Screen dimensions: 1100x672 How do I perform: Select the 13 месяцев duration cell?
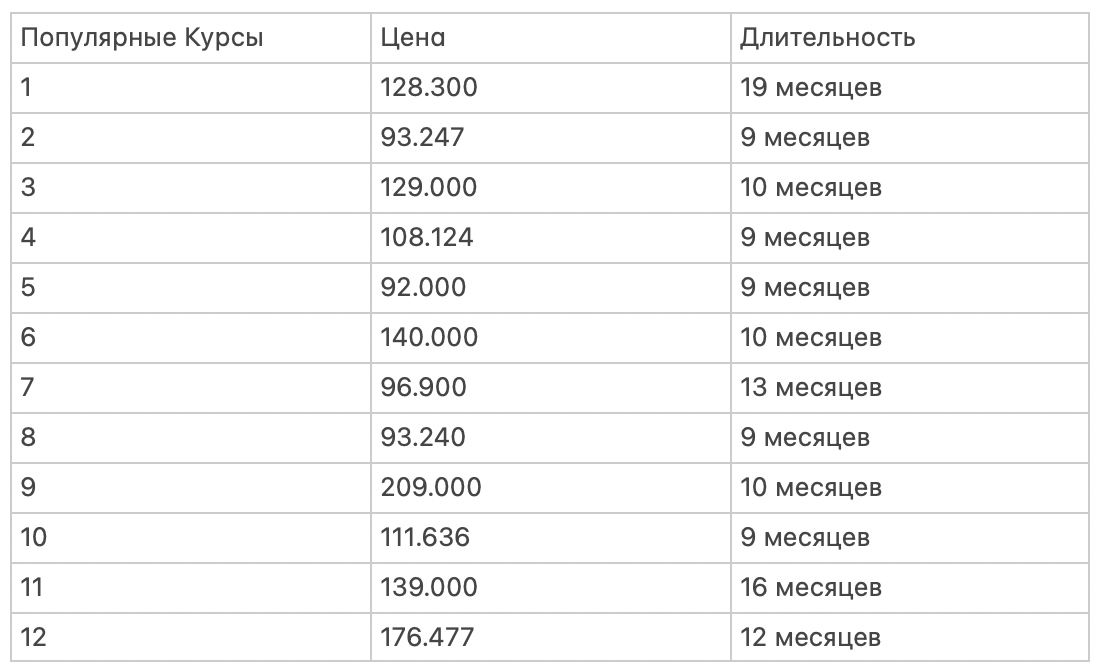[811, 388]
